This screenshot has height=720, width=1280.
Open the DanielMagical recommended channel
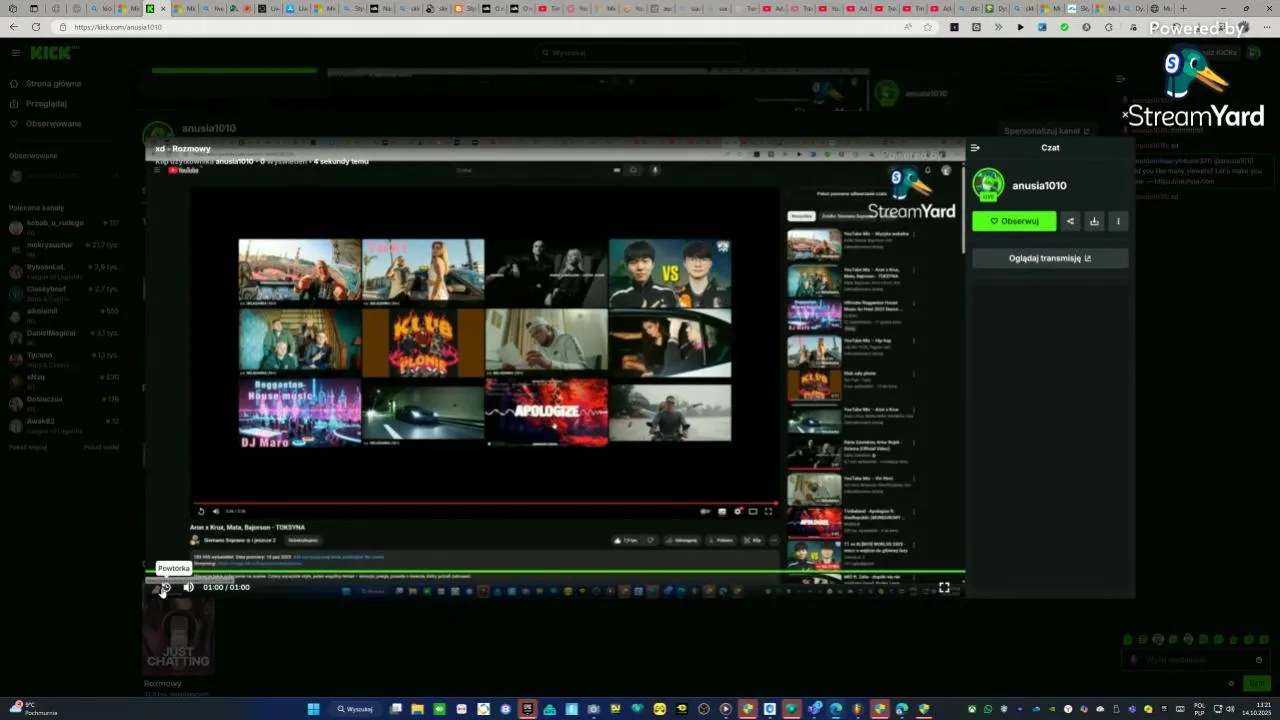click(x=64, y=336)
